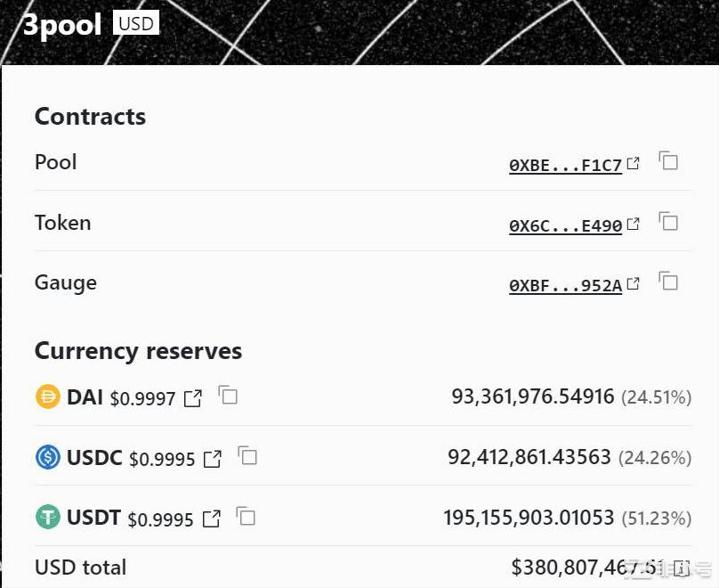The width and height of the screenshot is (719, 588).
Task: Click the DAI reserve balance amount
Action: pos(533,397)
